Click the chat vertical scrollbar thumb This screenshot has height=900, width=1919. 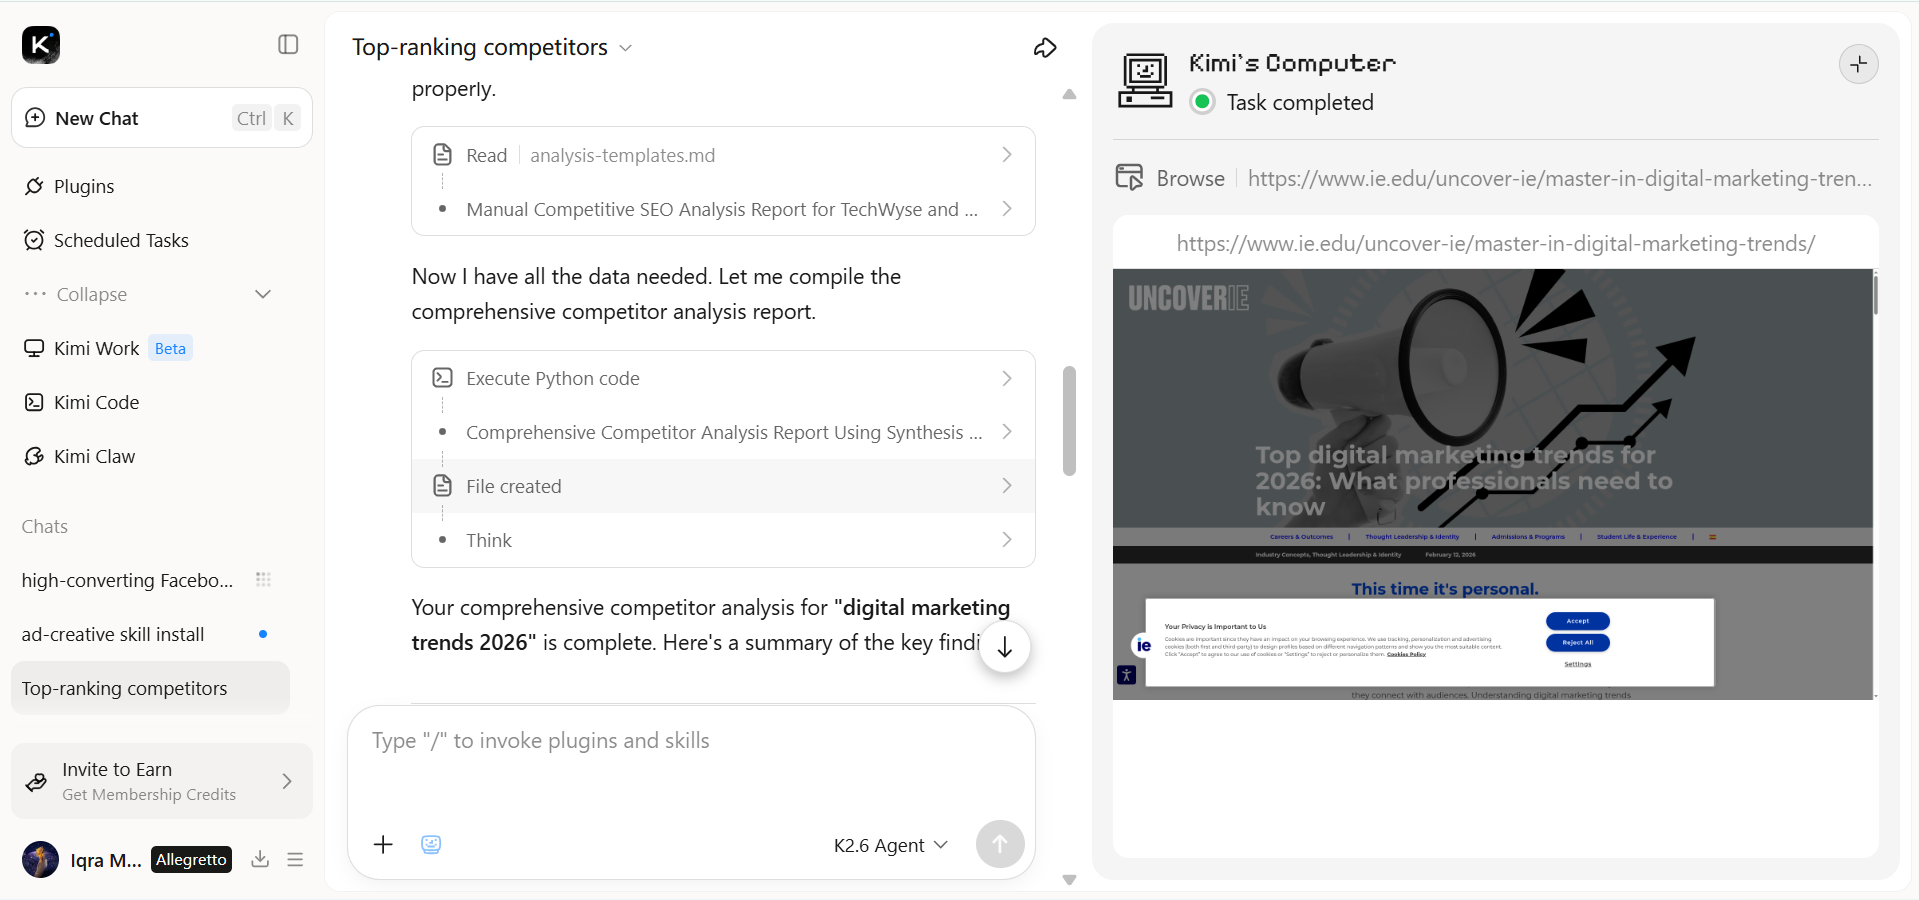tap(1069, 420)
